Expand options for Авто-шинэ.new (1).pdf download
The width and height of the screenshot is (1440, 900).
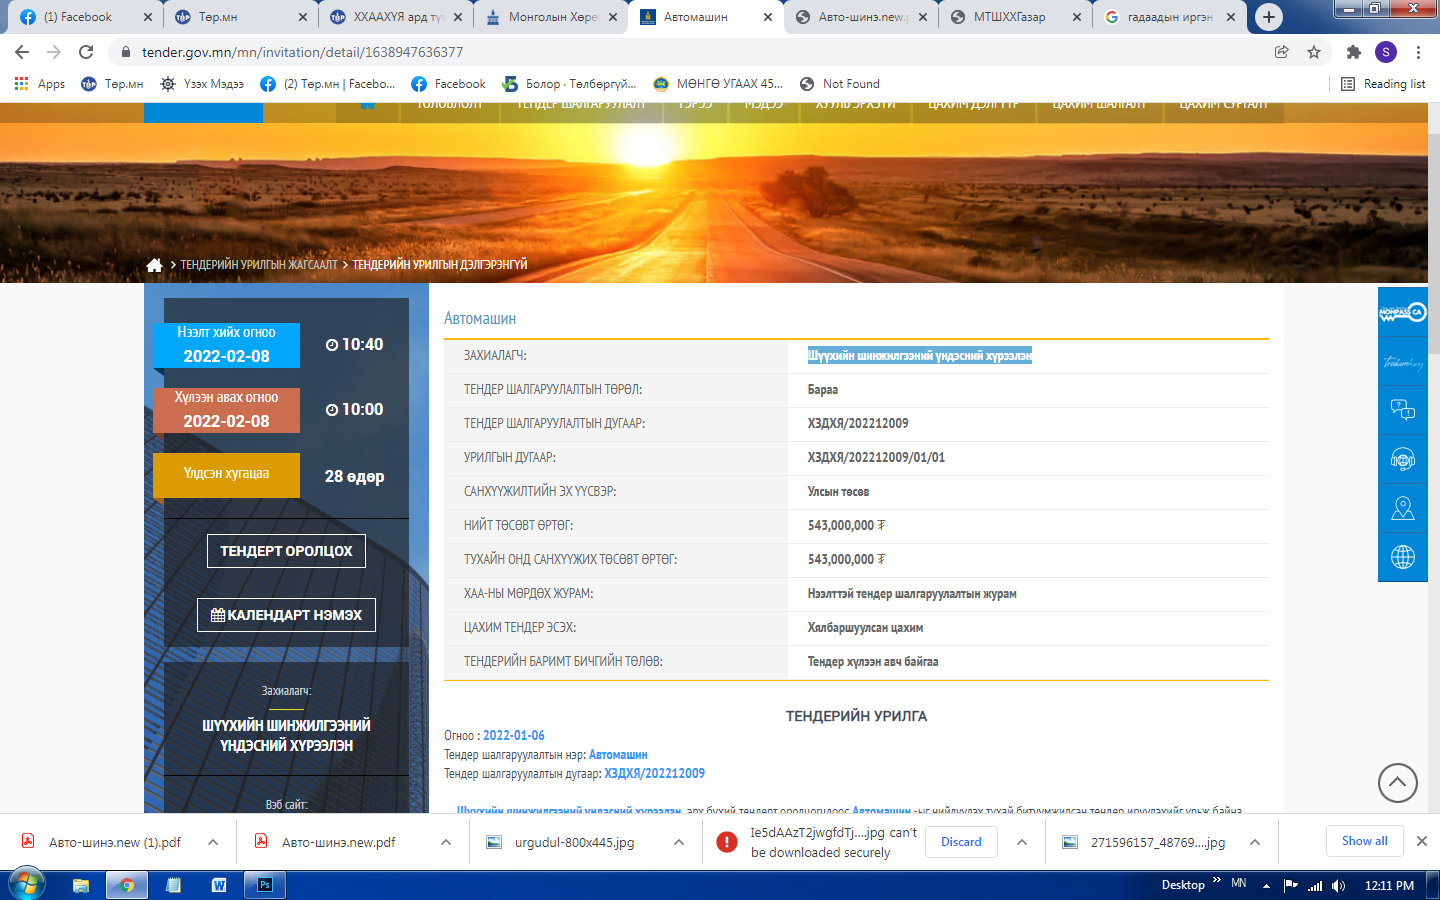213,842
